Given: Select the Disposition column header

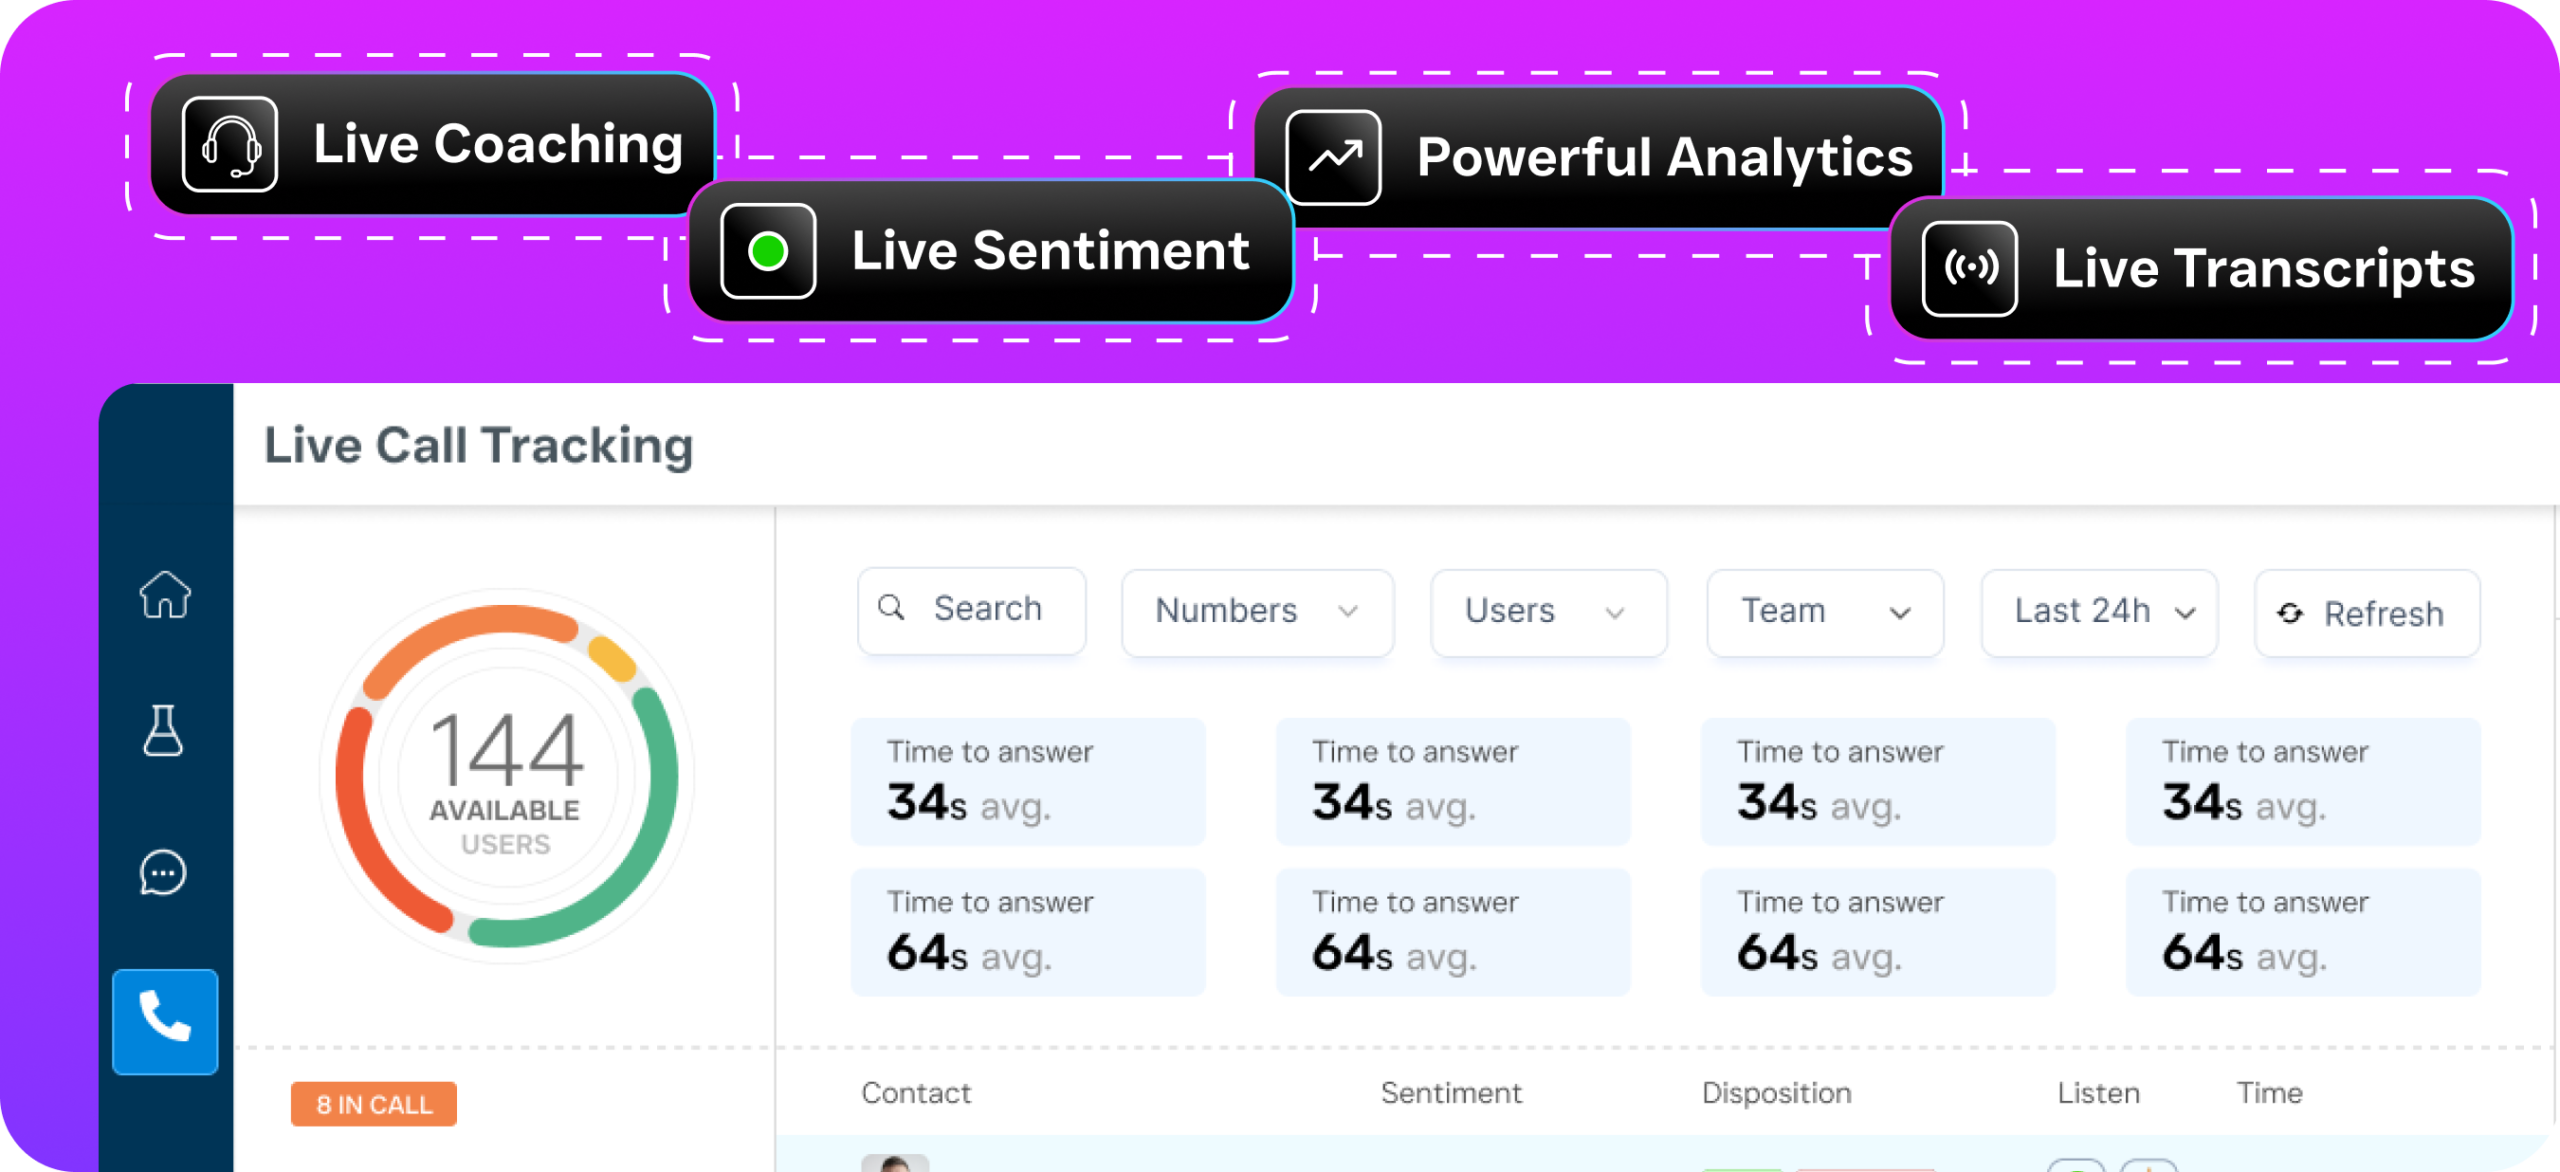Looking at the screenshot, I should pos(1777,1093).
